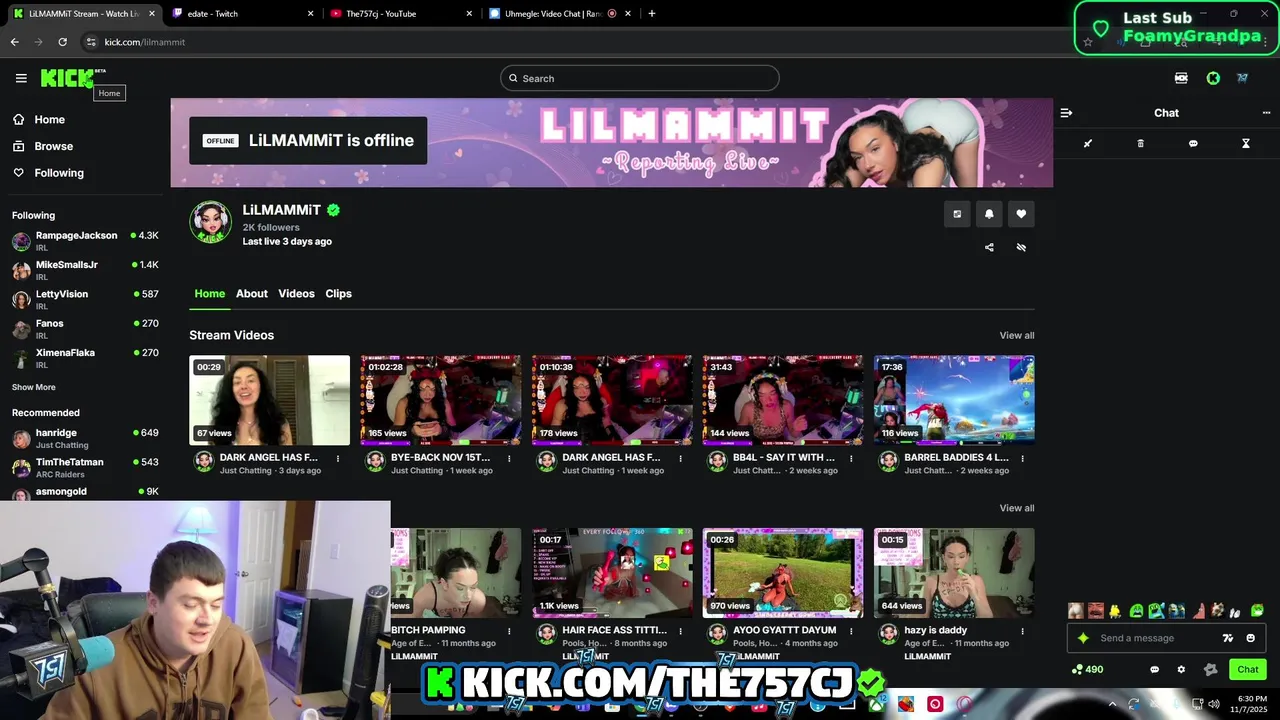
Task: Open chat settings gear icon
Action: [x=1181, y=670]
